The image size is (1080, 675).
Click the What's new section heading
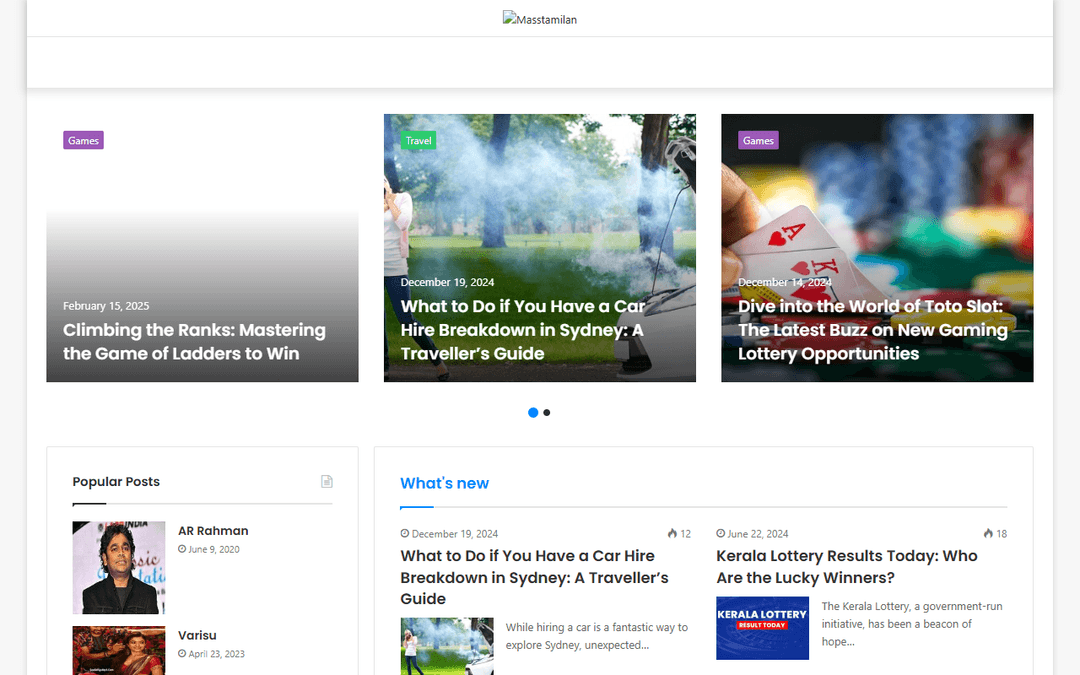pos(444,484)
